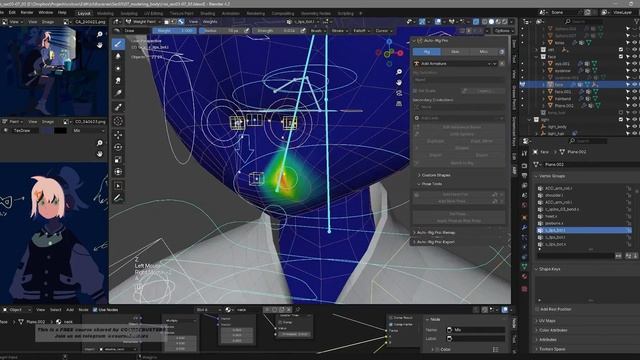The height and width of the screenshot is (360, 640).
Task: Select the Scale tool in viewport toolbar
Action: pyautogui.click(x=118, y=160)
